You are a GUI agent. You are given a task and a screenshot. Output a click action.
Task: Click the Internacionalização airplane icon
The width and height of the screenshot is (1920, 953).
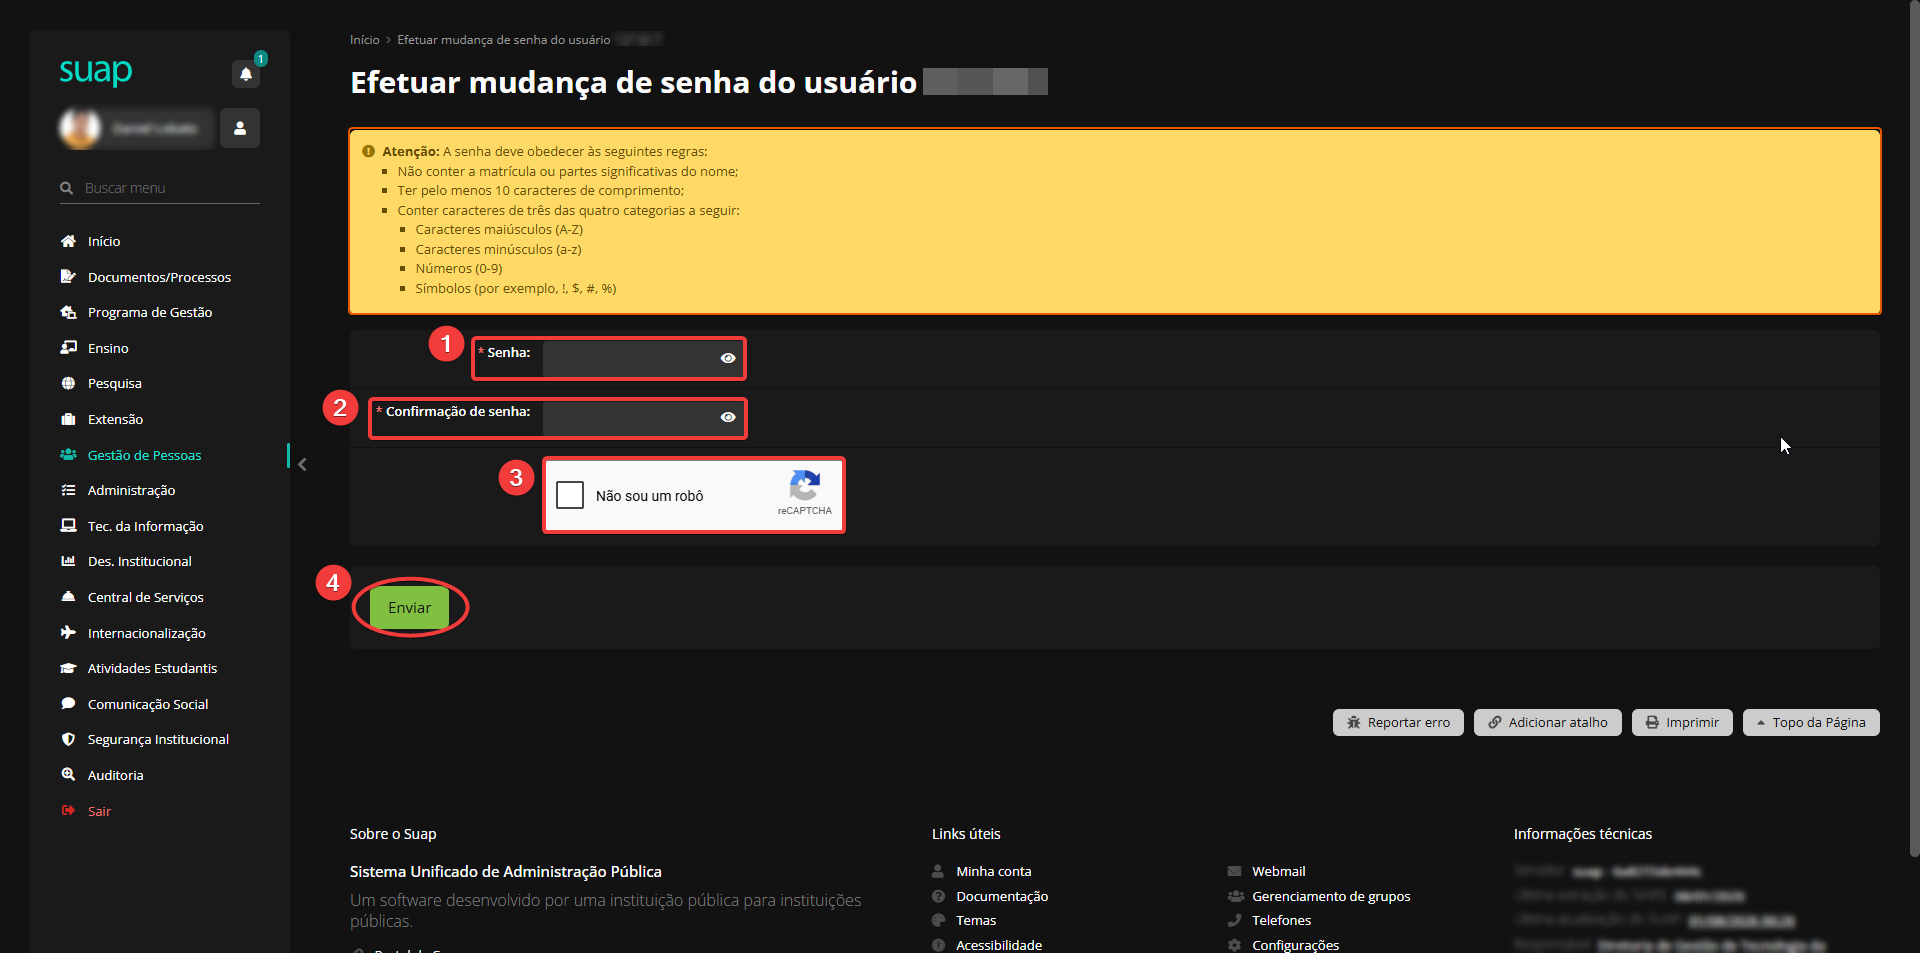[68, 633]
